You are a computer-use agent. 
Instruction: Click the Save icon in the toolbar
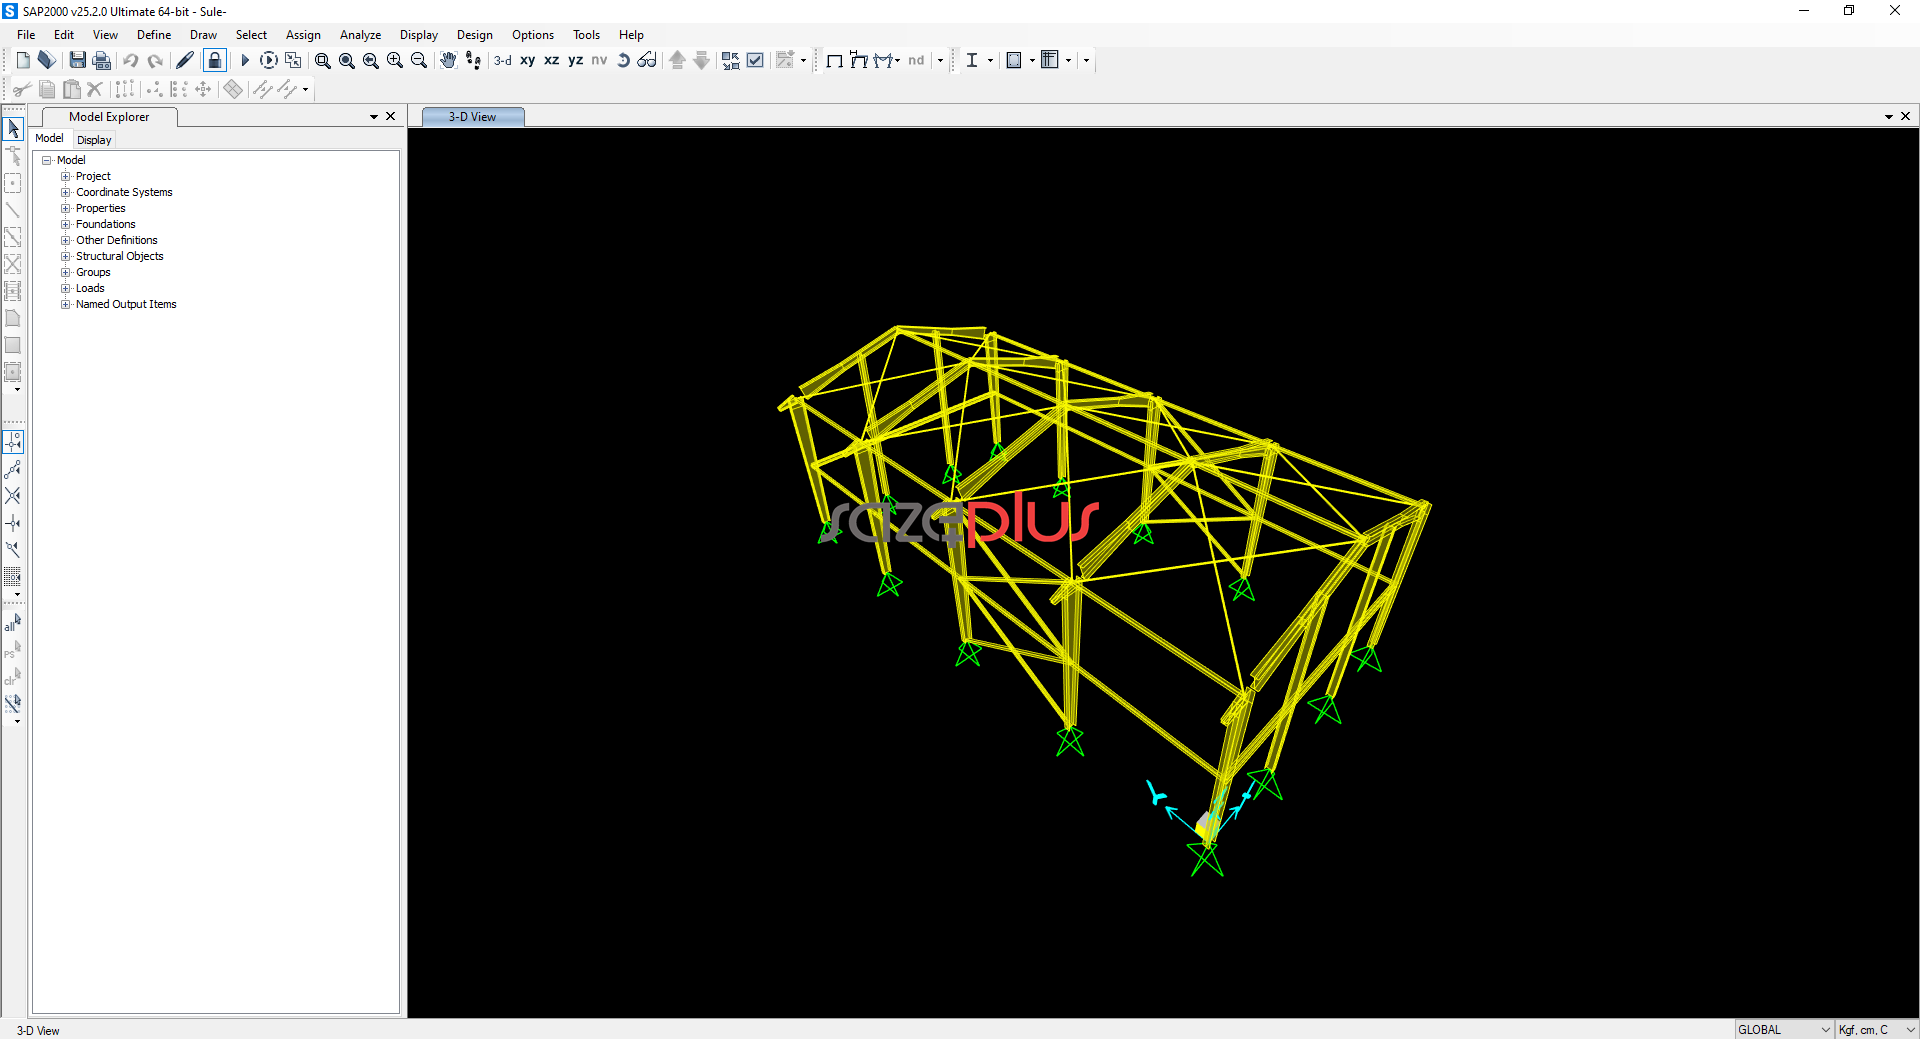click(x=77, y=60)
